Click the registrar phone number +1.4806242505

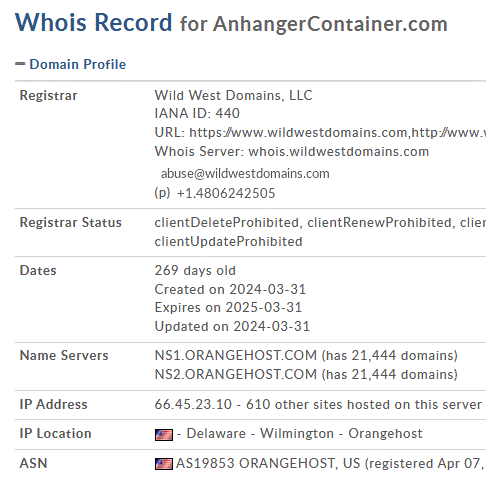coord(226,193)
